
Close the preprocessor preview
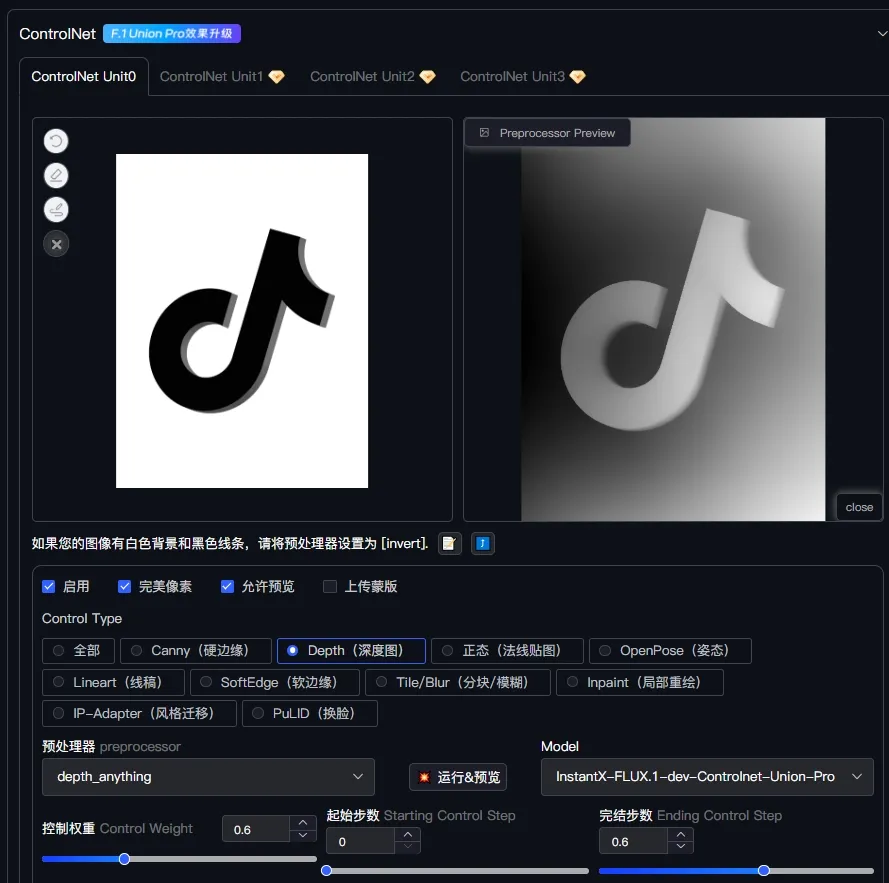(x=859, y=507)
